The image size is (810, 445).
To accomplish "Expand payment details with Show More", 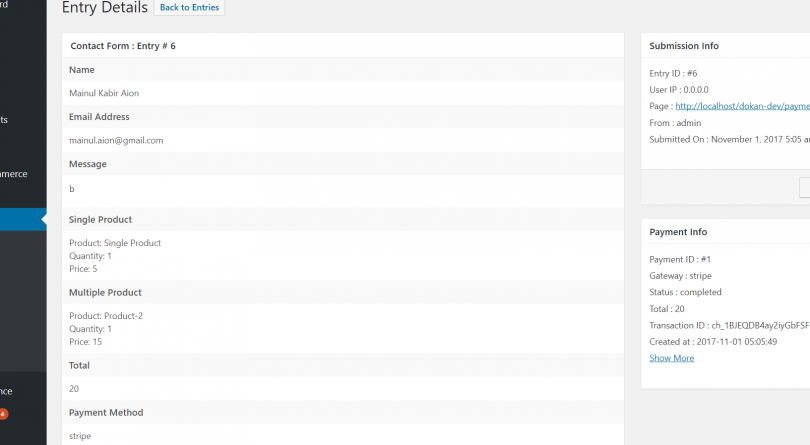I will click(671, 358).
